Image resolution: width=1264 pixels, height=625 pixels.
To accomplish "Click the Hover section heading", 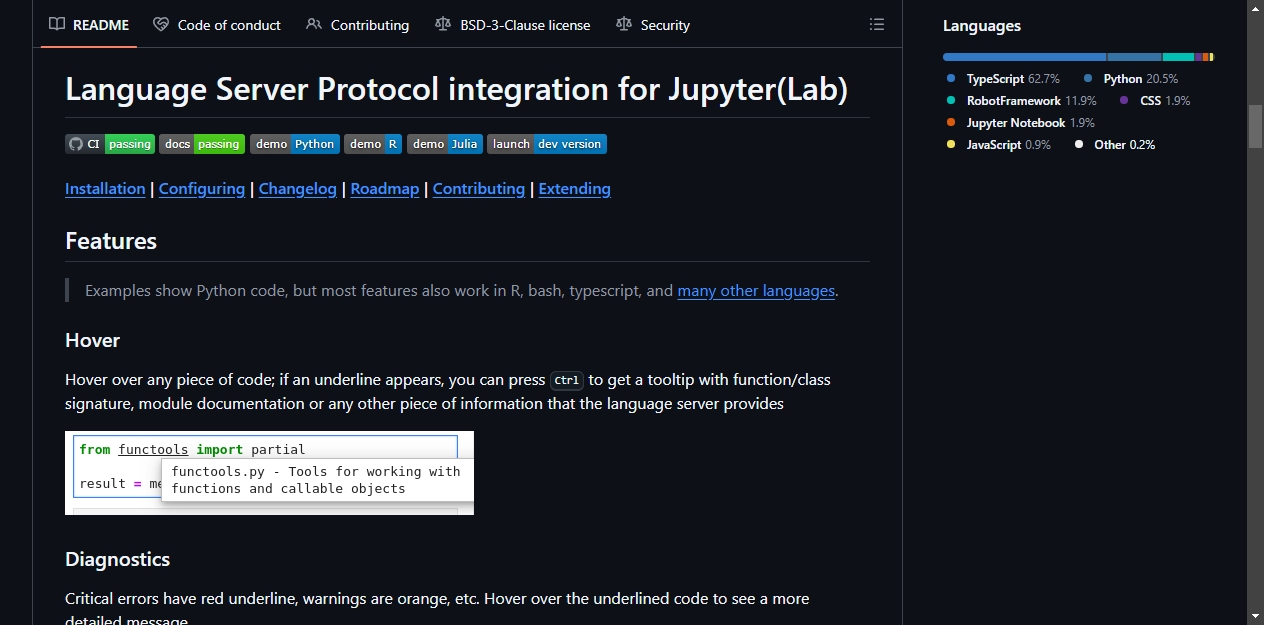I will 92,341.
